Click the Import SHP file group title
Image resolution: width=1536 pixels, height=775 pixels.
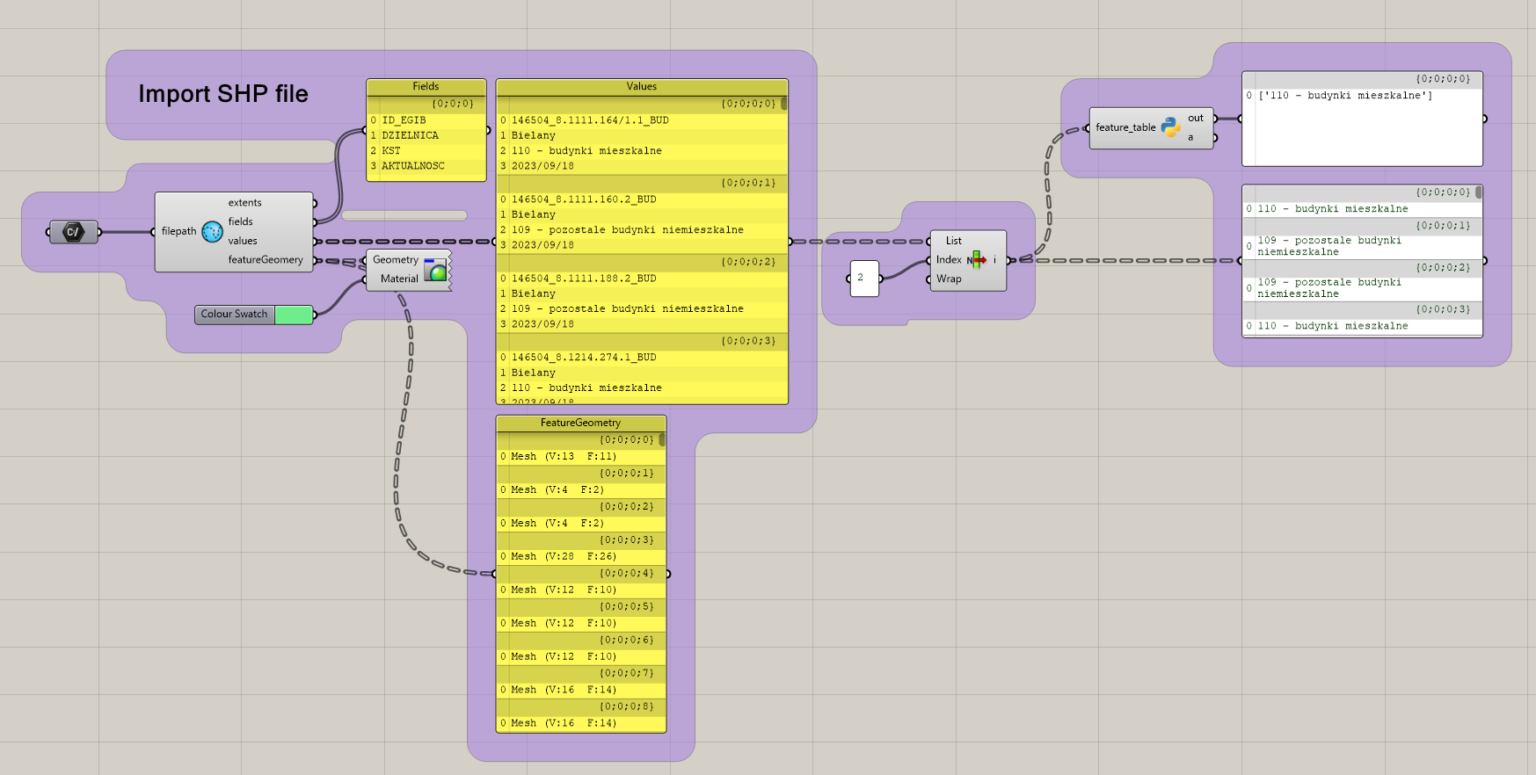224,93
